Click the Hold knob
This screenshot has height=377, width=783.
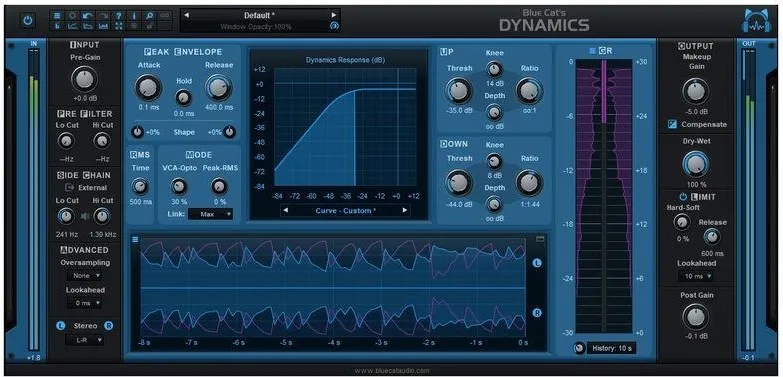[183, 97]
